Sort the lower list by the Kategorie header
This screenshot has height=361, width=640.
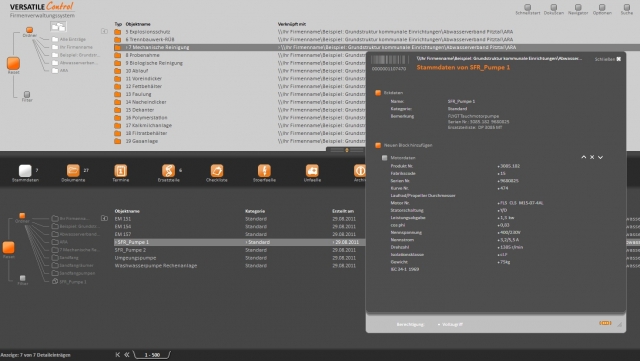tap(255, 211)
